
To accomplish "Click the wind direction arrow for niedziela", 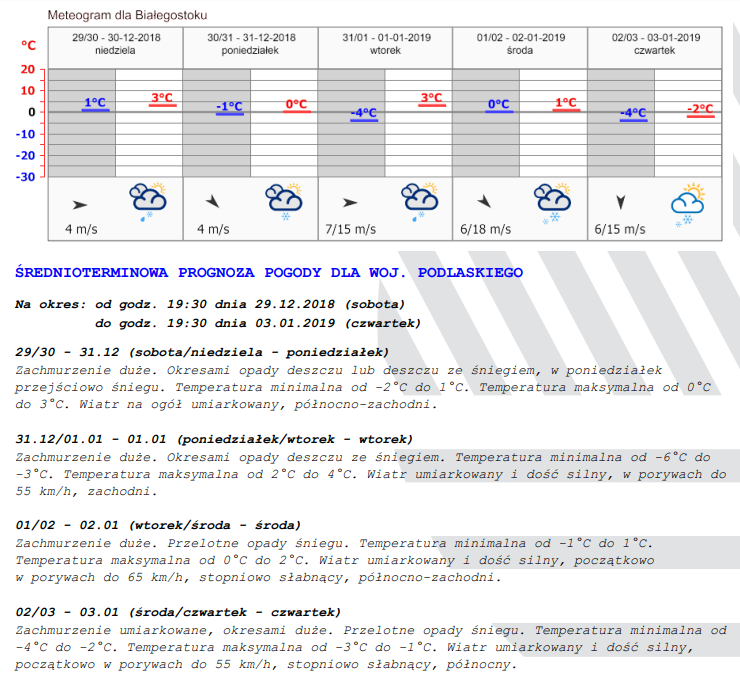I will pyautogui.click(x=80, y=204).
